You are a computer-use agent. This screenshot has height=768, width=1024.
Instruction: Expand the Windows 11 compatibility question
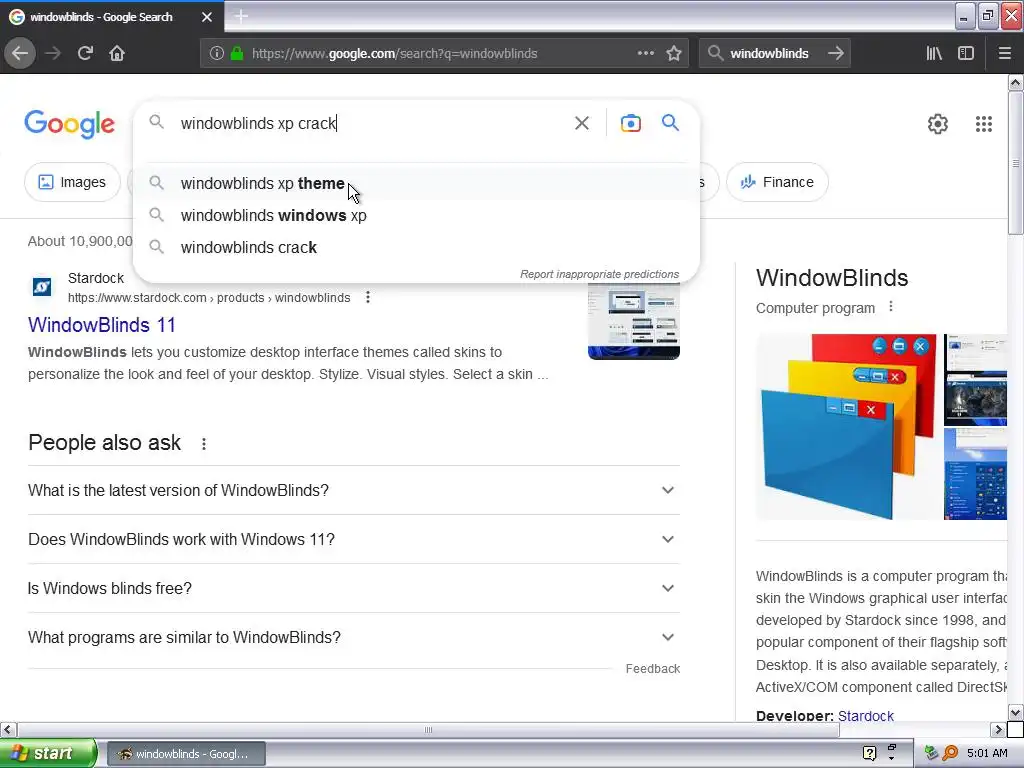click(x=353, y=539)
